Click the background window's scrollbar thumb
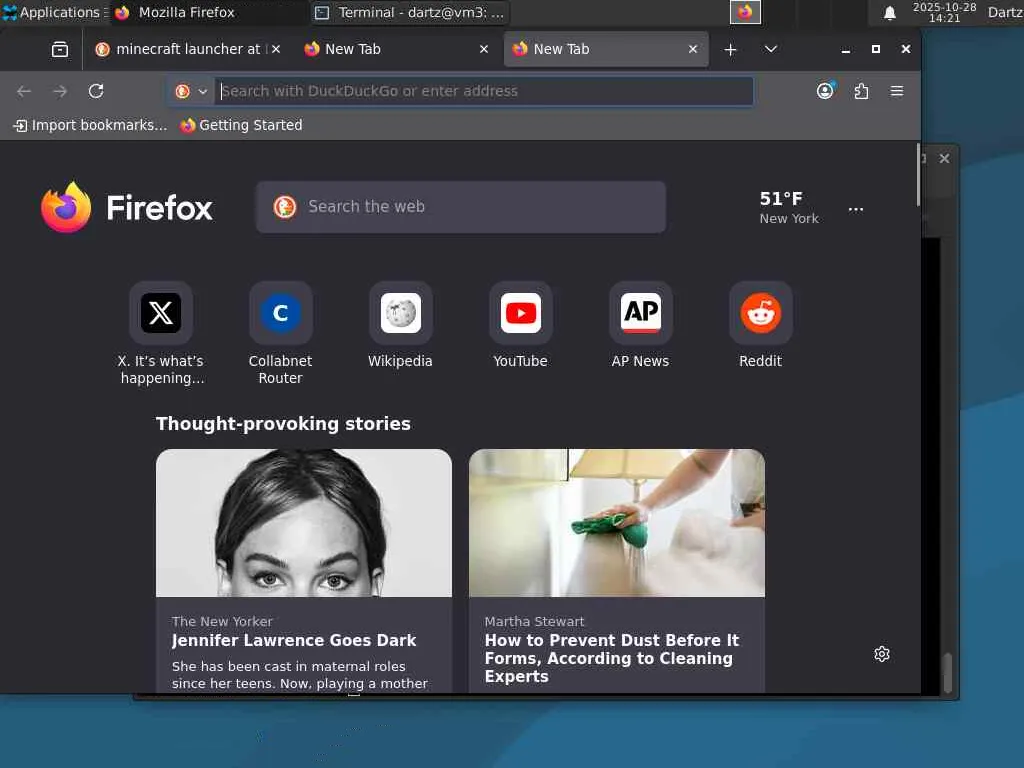 (x=948, y=673)
